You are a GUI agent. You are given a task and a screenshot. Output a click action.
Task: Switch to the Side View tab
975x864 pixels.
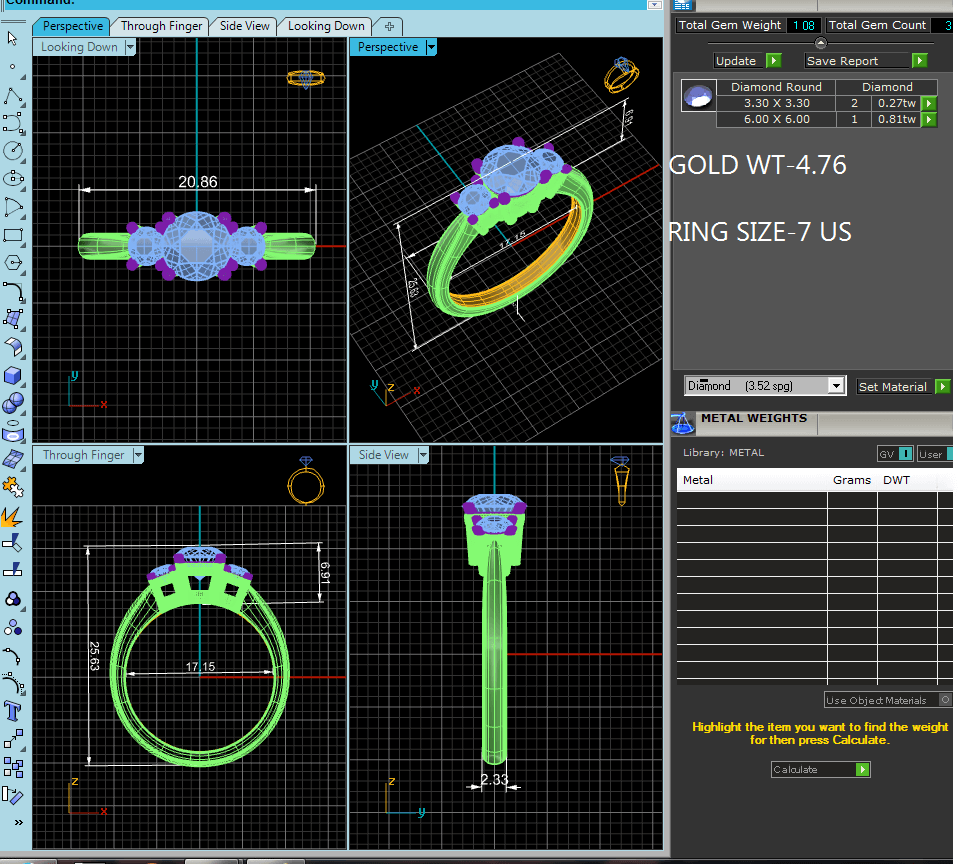(244, 26)
